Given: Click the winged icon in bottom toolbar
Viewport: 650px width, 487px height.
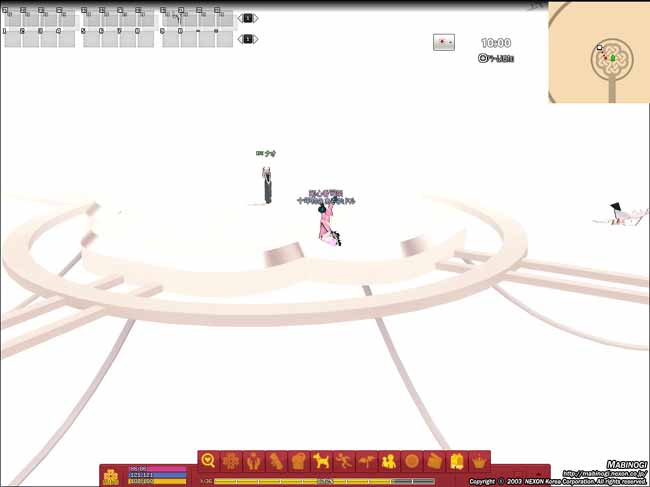Looking at the screenshot, I should coord(366,461).
